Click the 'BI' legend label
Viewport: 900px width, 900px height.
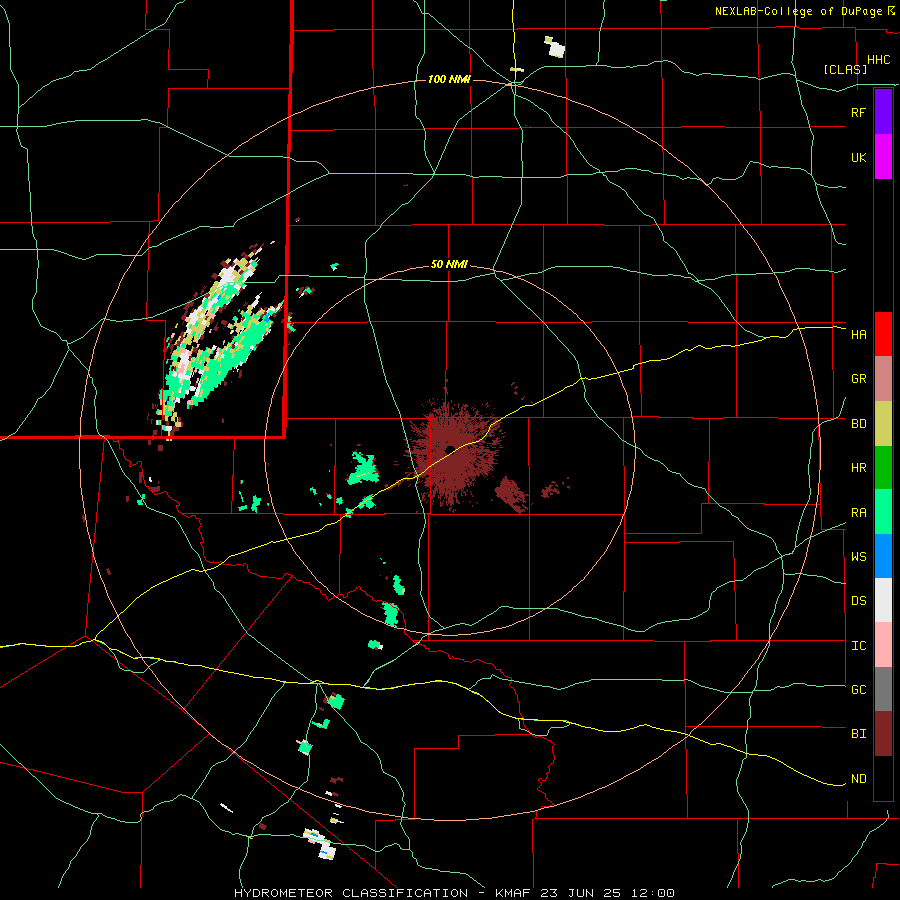(x=858, y=734)
